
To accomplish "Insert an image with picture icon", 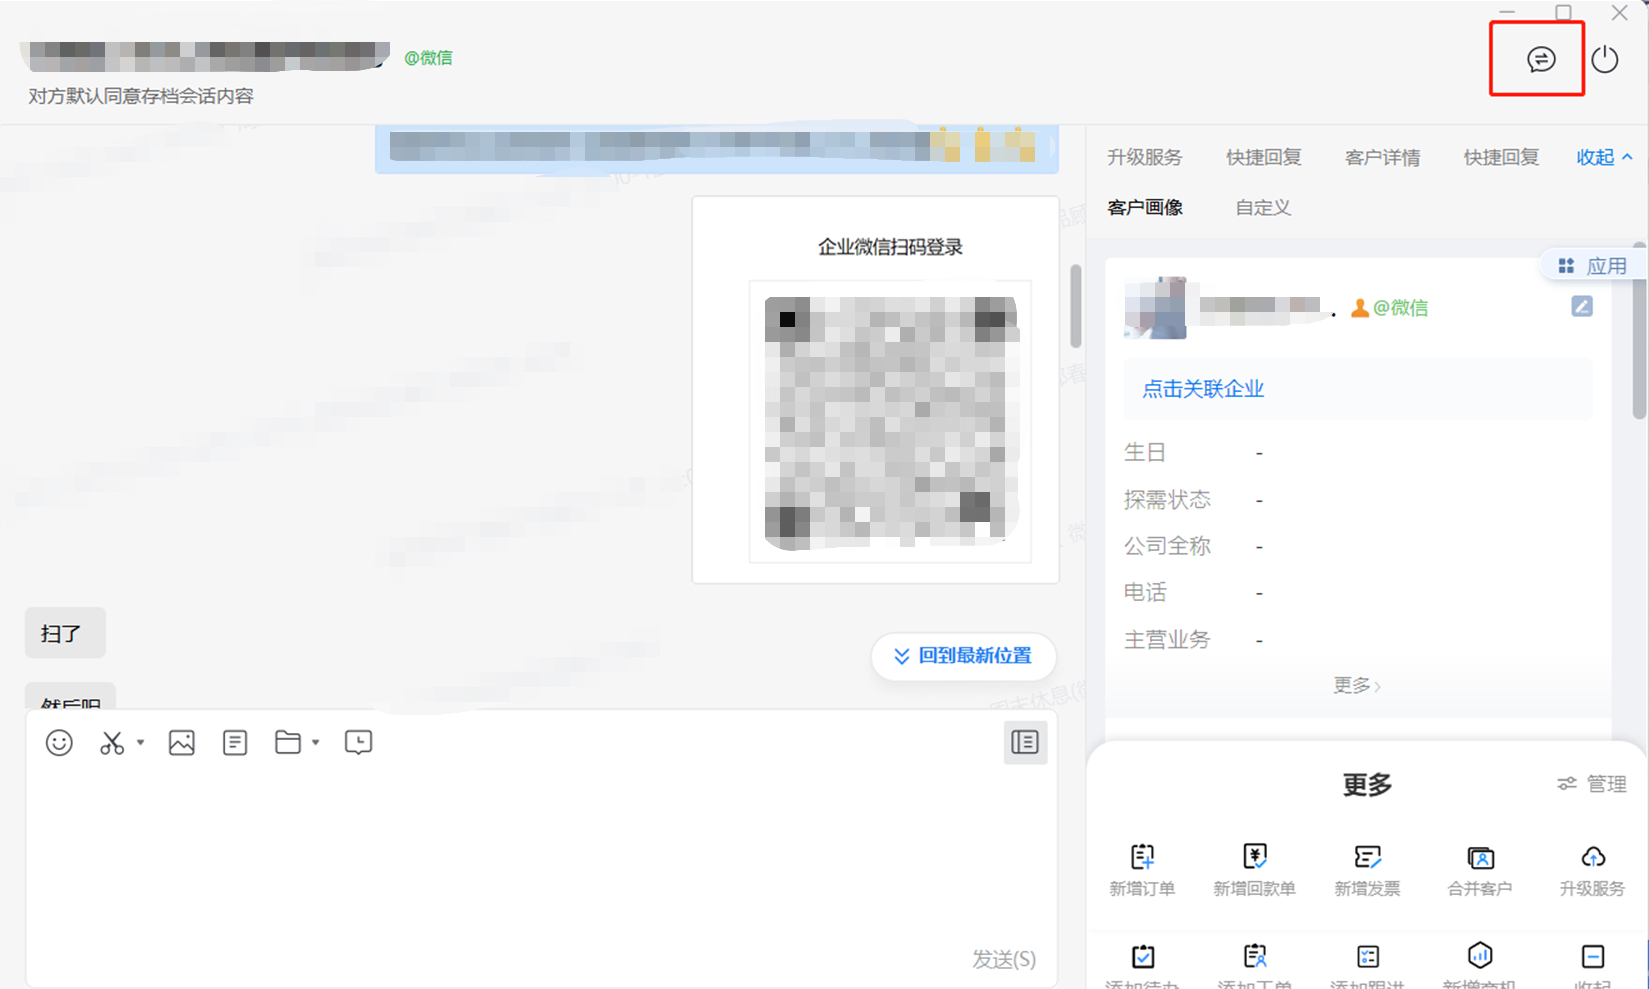I will (182, 742).
